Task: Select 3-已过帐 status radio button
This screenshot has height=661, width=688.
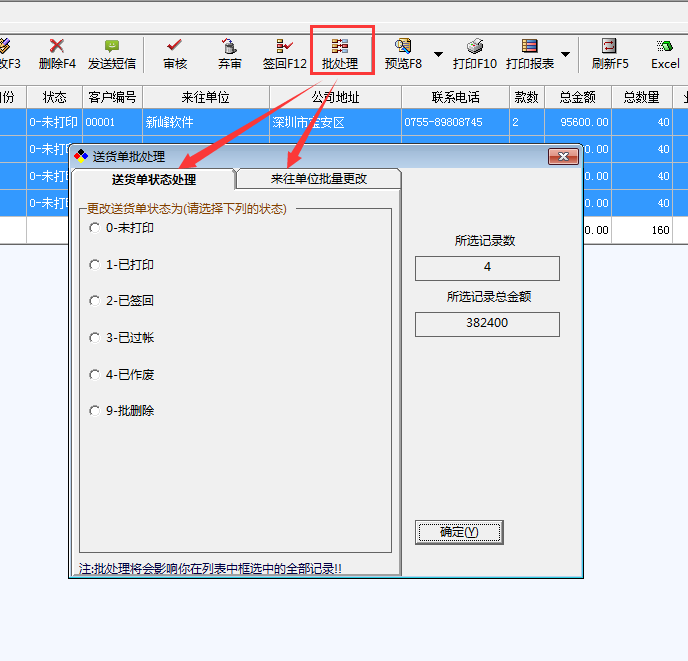Action: click(94, 338)
